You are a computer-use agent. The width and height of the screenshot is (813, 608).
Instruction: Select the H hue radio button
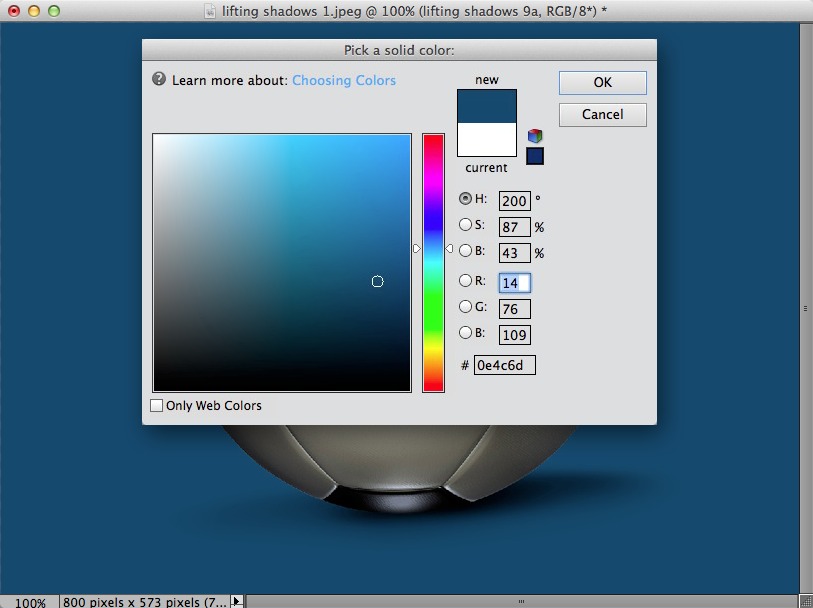pos(465,199)
